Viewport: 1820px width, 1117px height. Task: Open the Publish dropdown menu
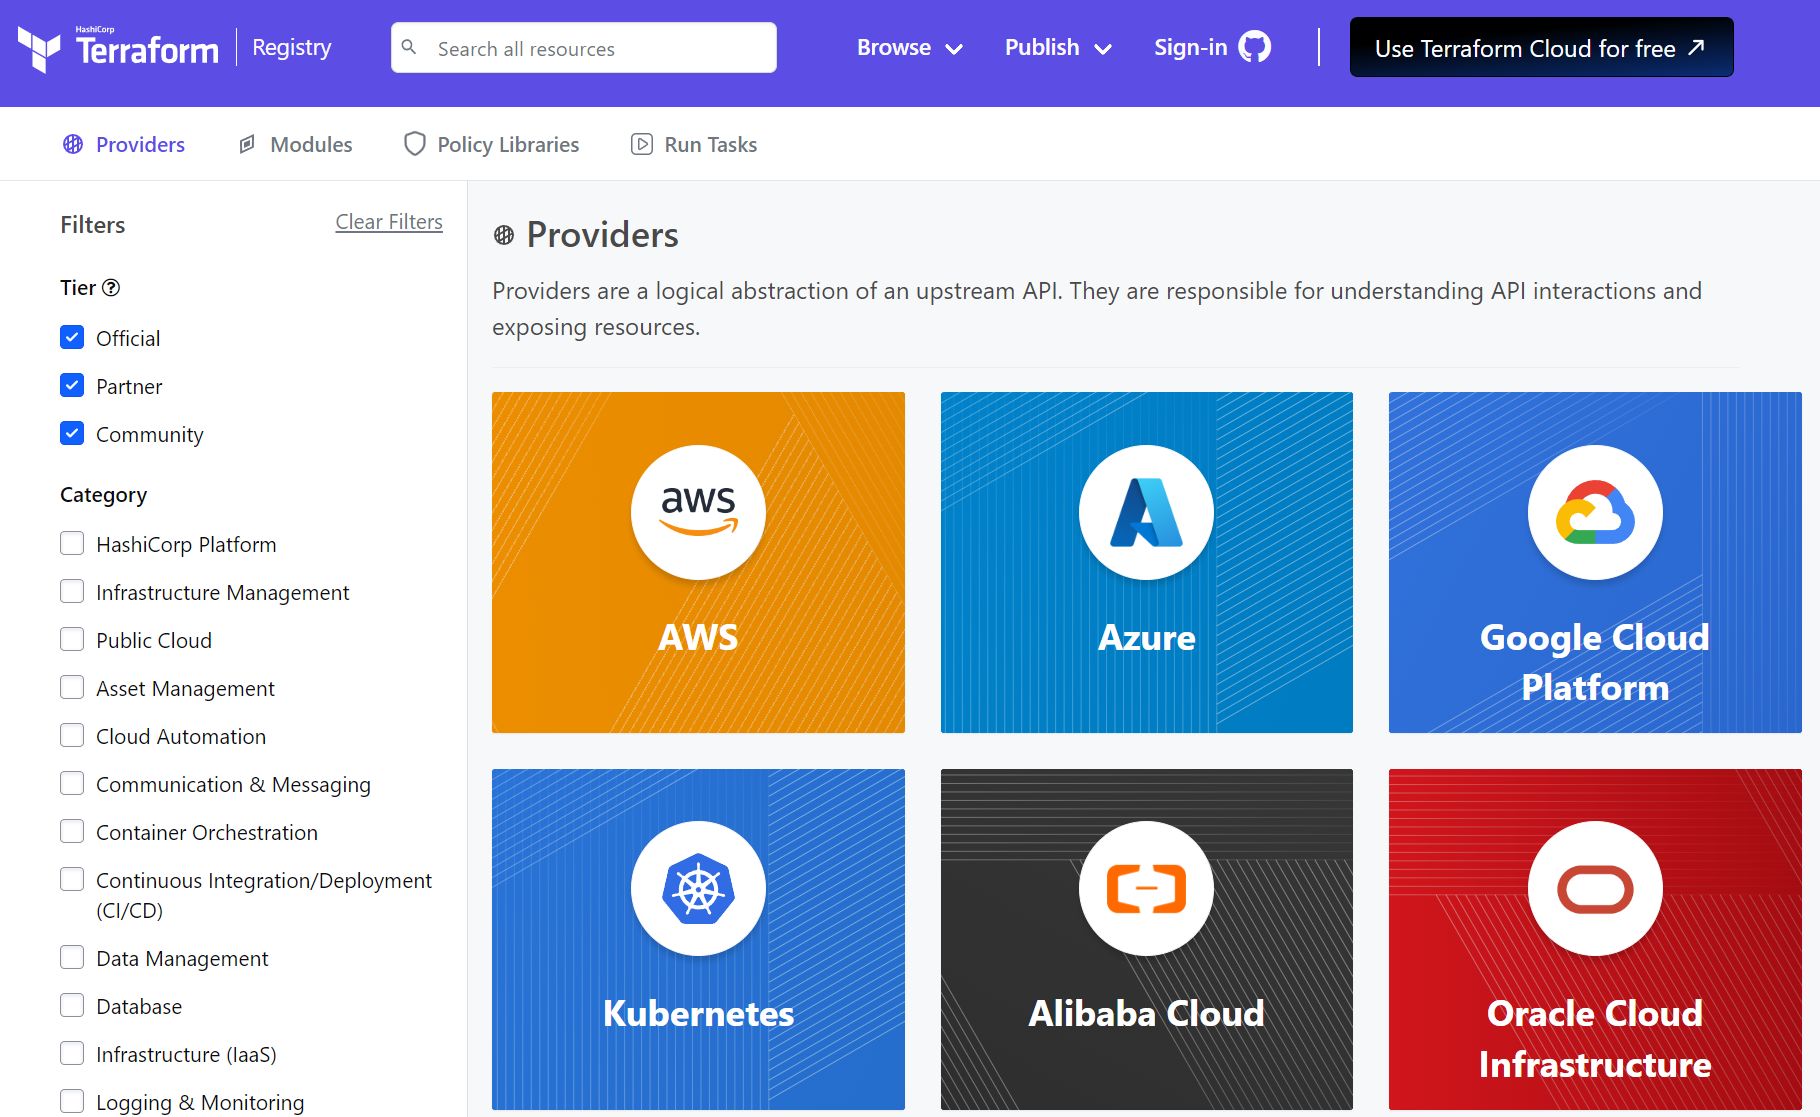[x=1058, y=48]
